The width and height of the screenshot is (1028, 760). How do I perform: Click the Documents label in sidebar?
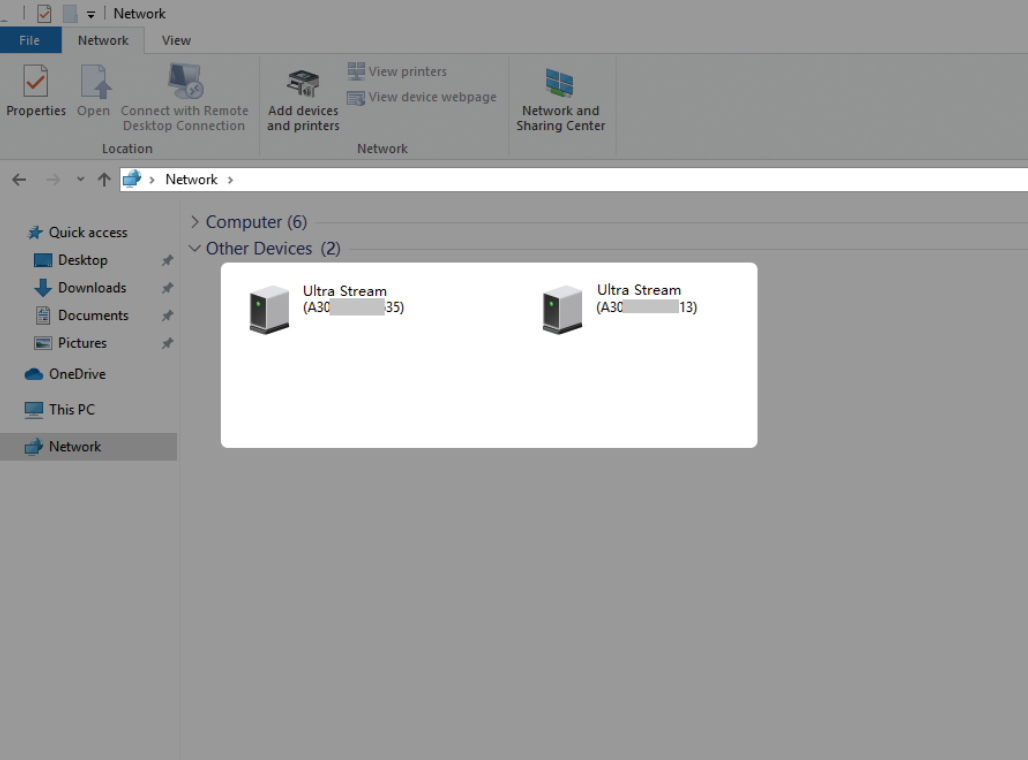(x=93, y=315)
